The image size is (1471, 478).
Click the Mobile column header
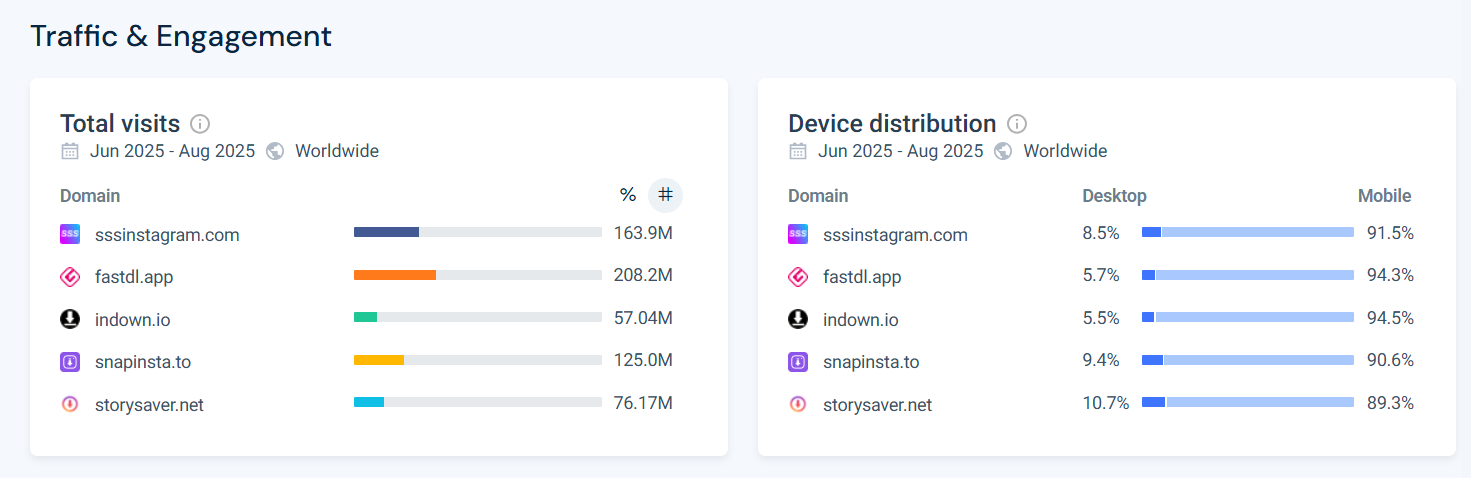[x=1384, y=196]
